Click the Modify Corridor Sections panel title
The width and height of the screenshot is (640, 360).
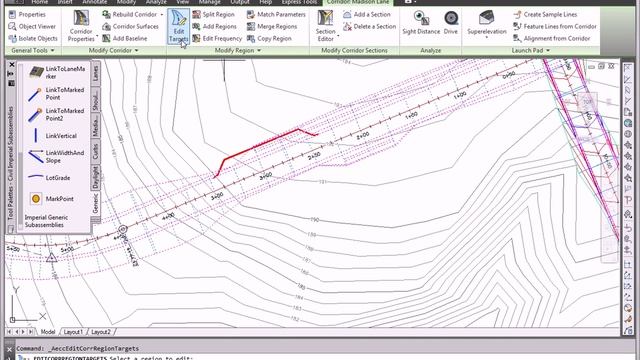[354, 50]
